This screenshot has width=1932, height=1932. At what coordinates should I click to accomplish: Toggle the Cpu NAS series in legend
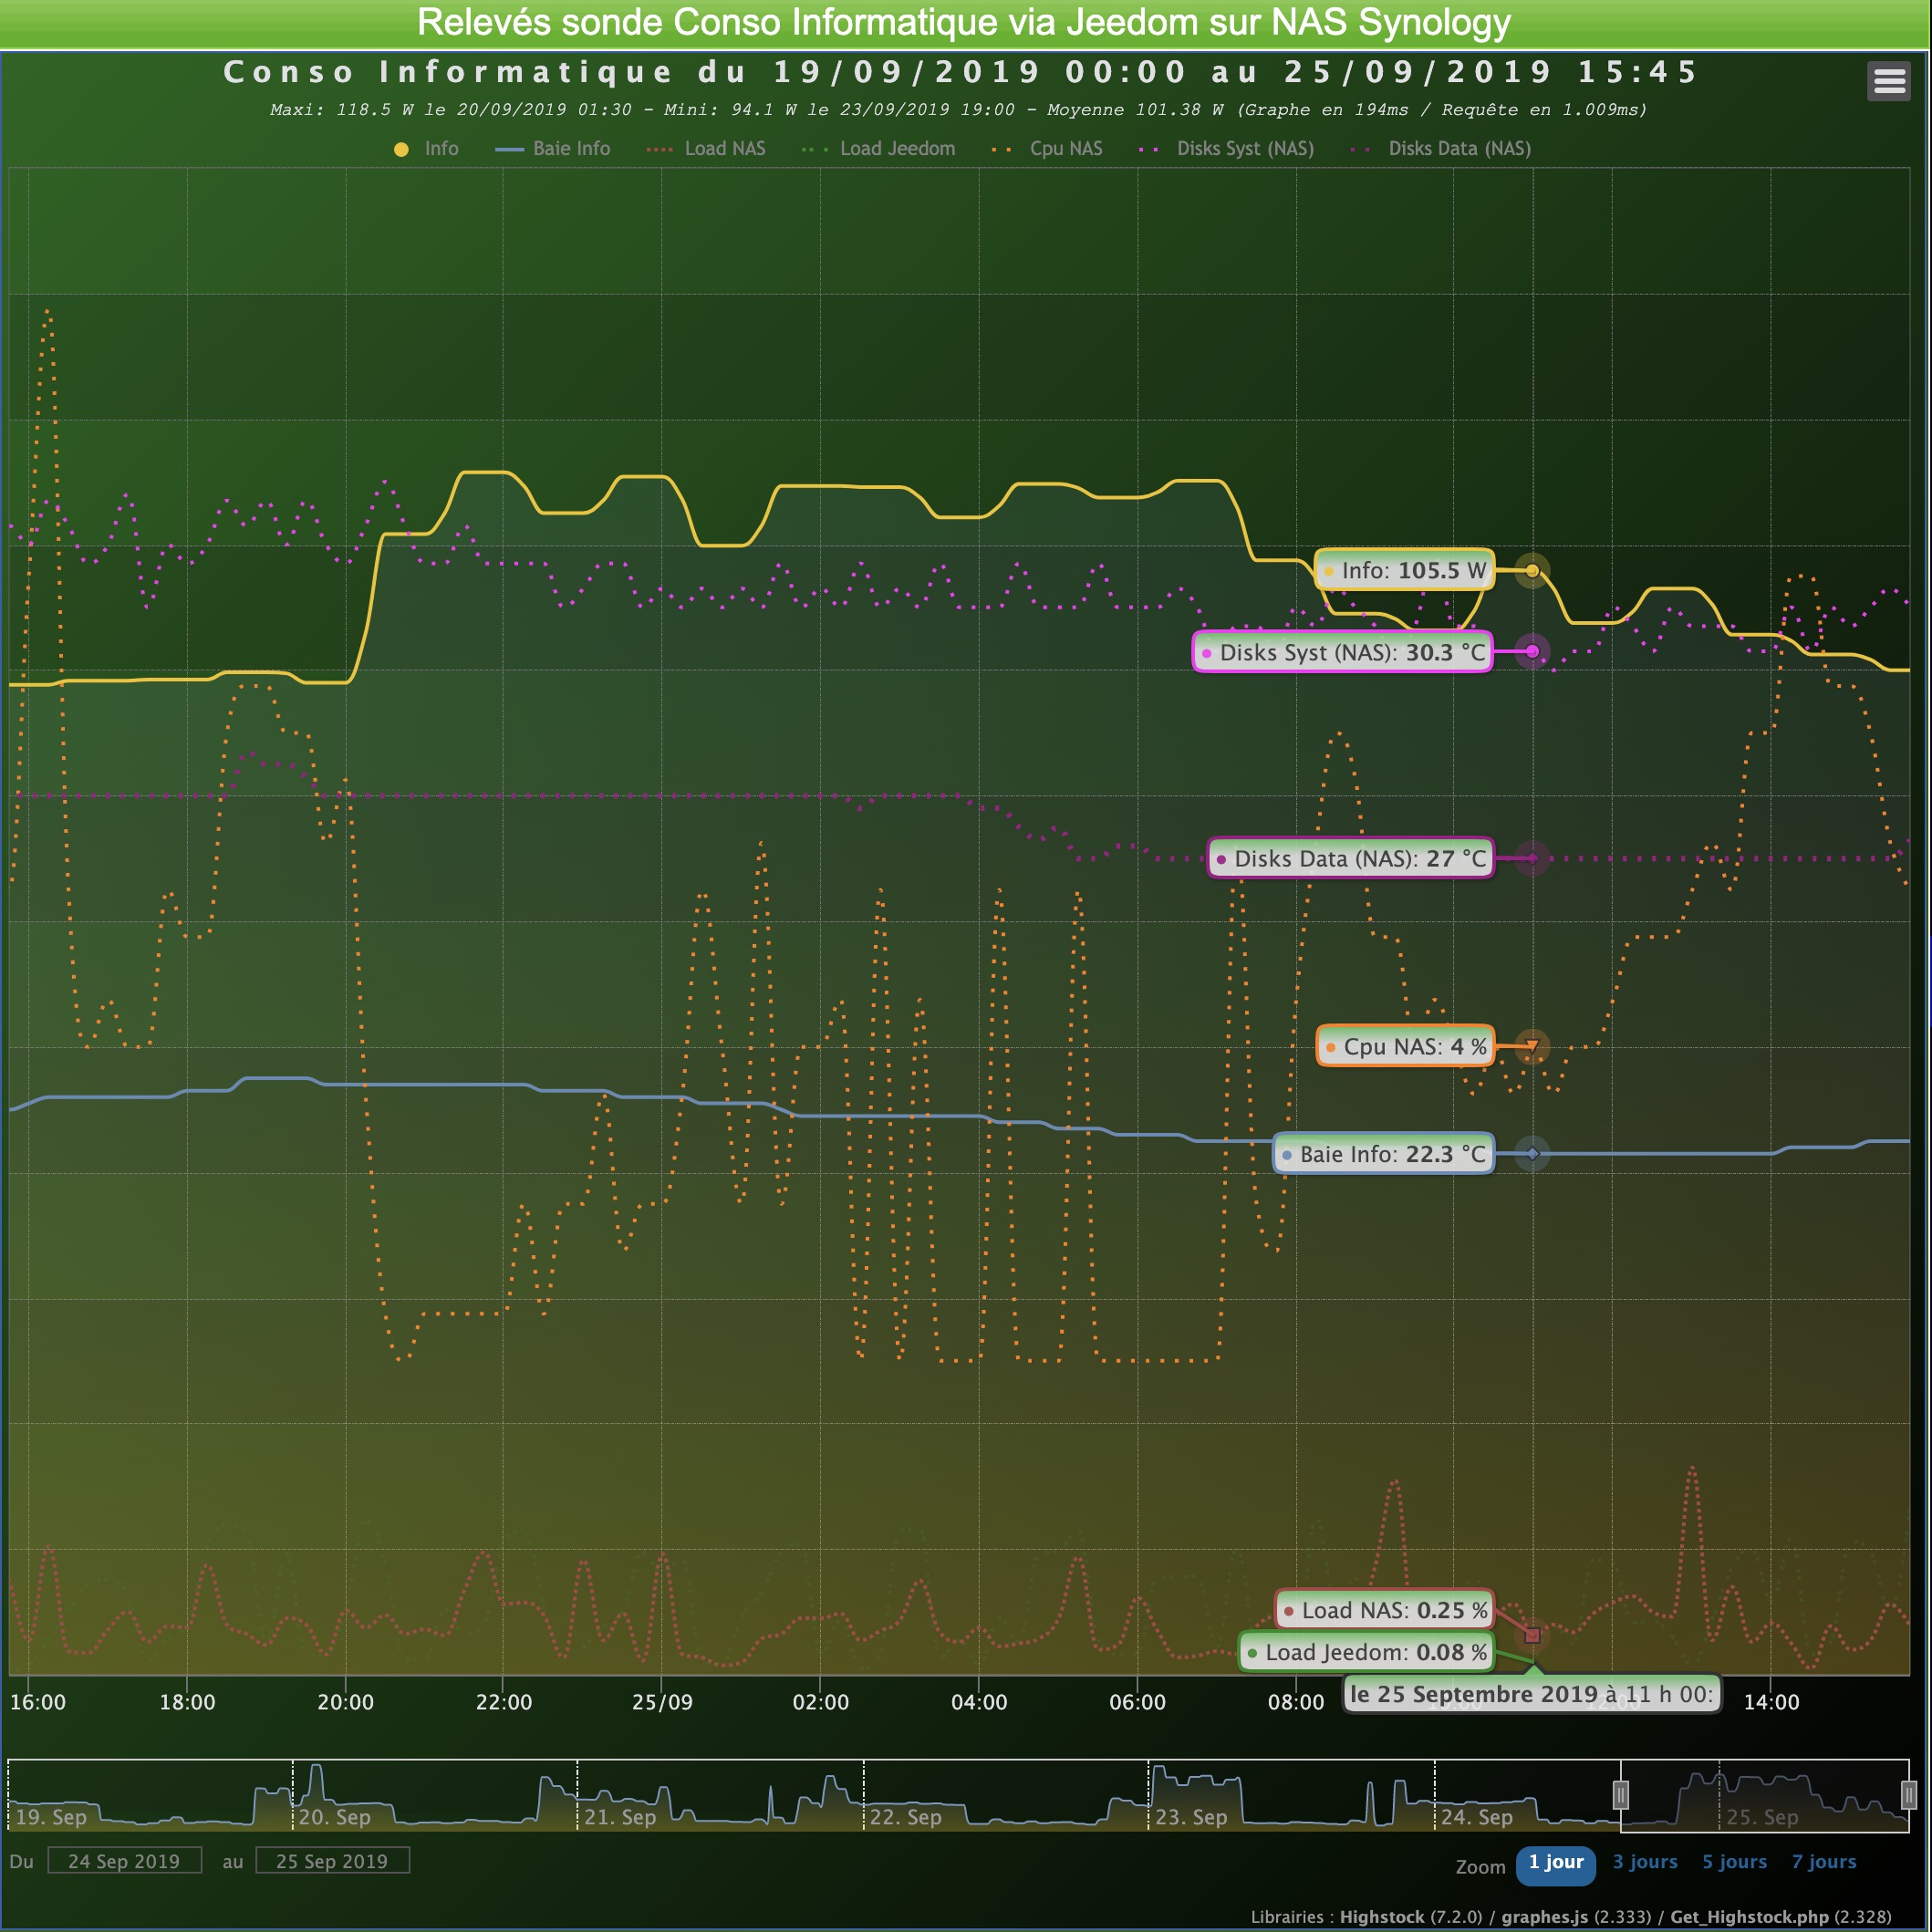tap(1046, 149)
